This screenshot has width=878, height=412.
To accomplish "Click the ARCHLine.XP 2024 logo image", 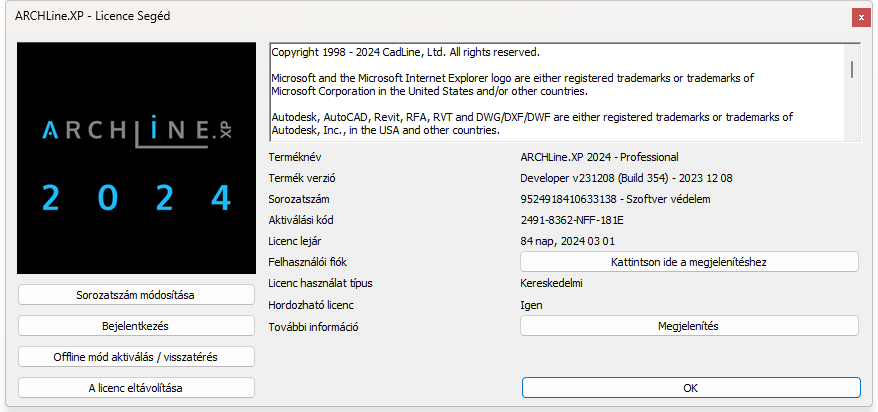I will pyautogui.click(x=136, y=158).
